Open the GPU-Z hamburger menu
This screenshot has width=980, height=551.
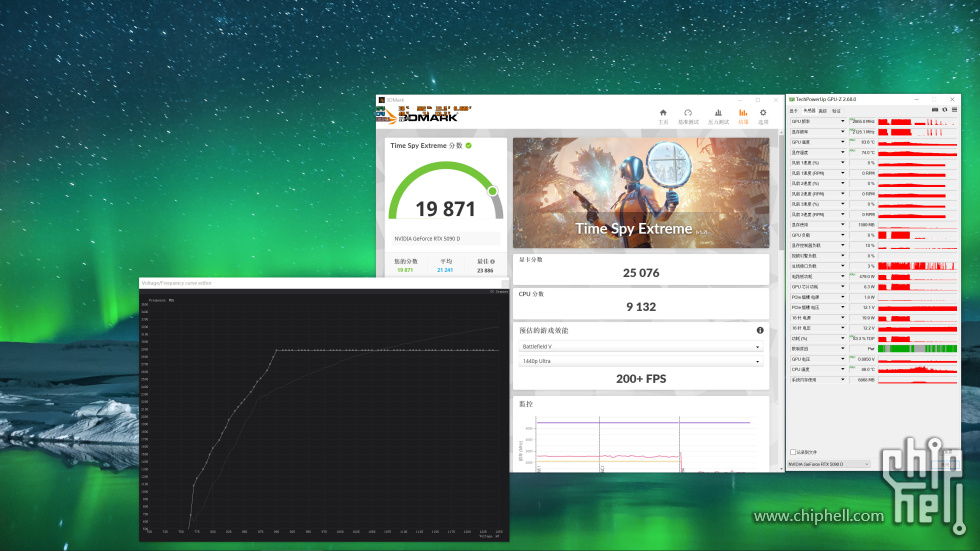coord(954,110)
